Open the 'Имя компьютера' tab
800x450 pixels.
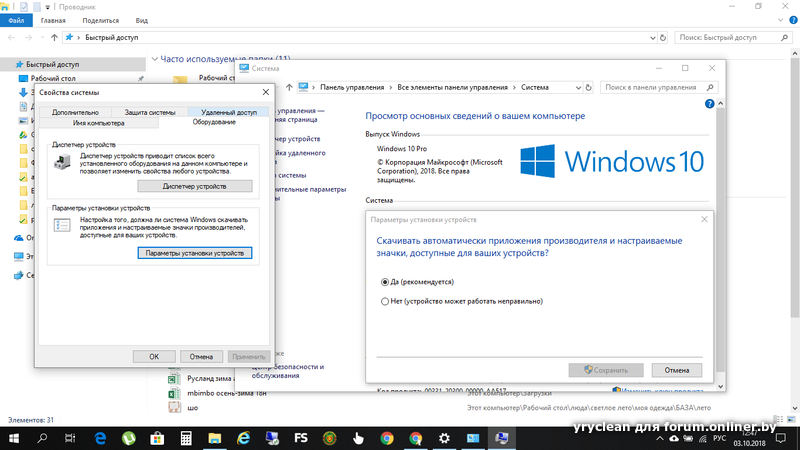click(x=98, y=122)
